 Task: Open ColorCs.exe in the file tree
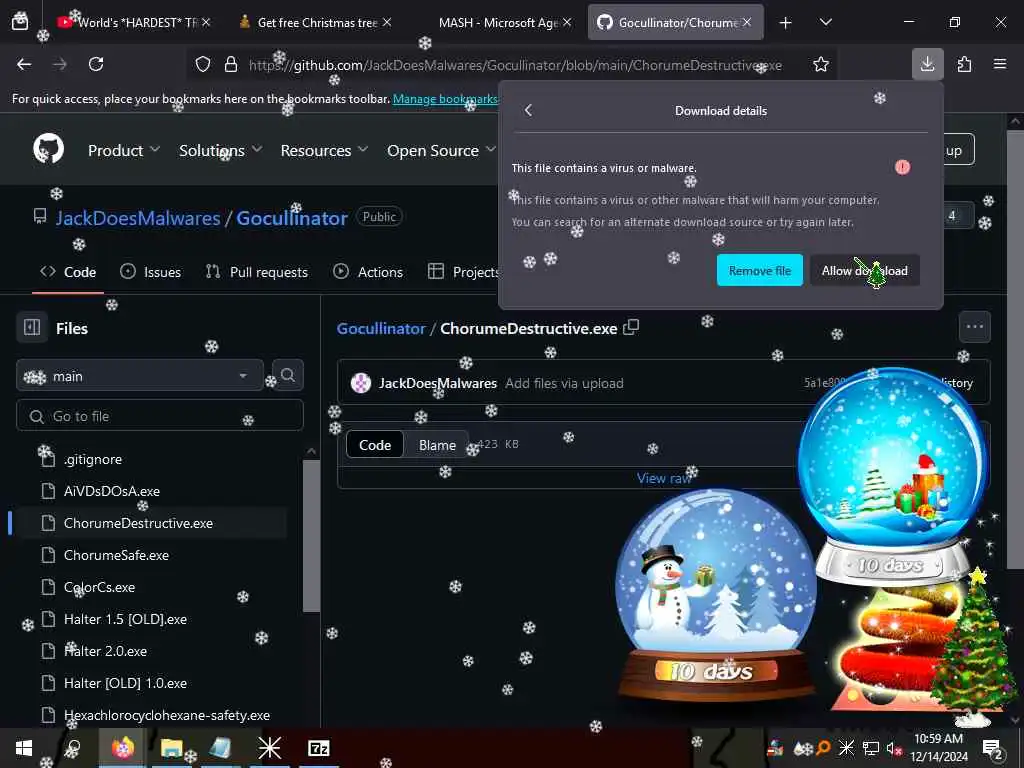pos(99,587)
